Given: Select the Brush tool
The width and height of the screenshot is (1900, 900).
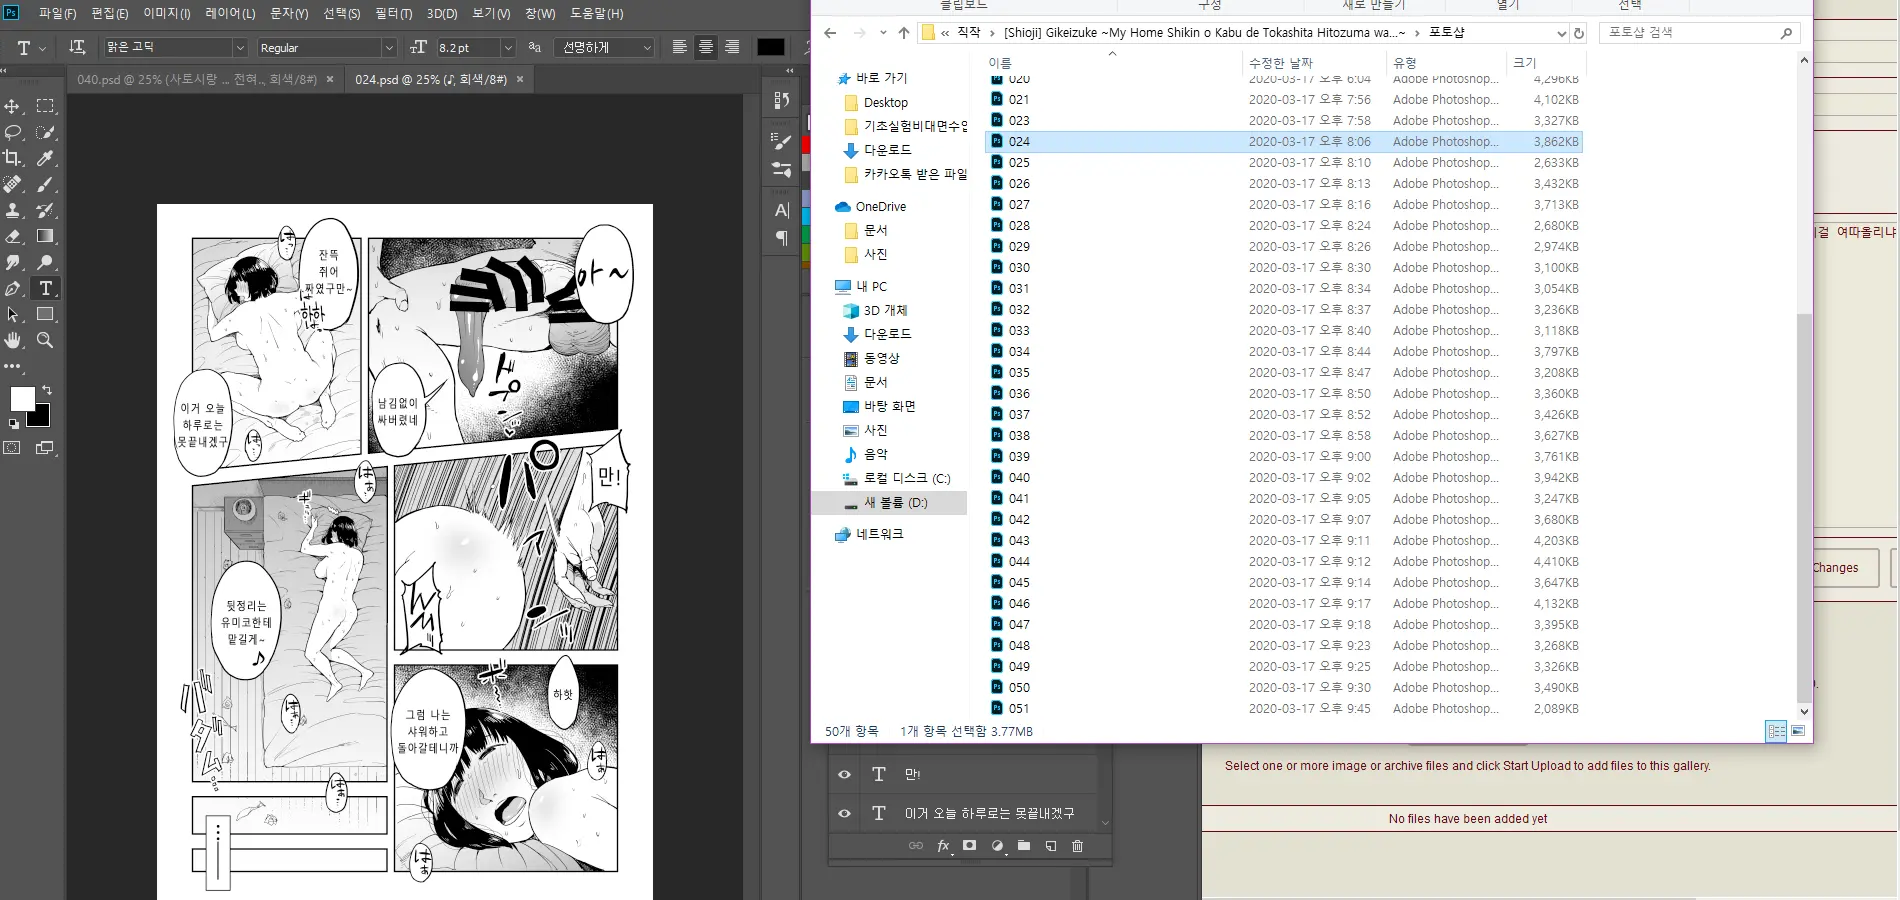Looking at the screenshot, I should pyautogui.click(x=45, y=184).
